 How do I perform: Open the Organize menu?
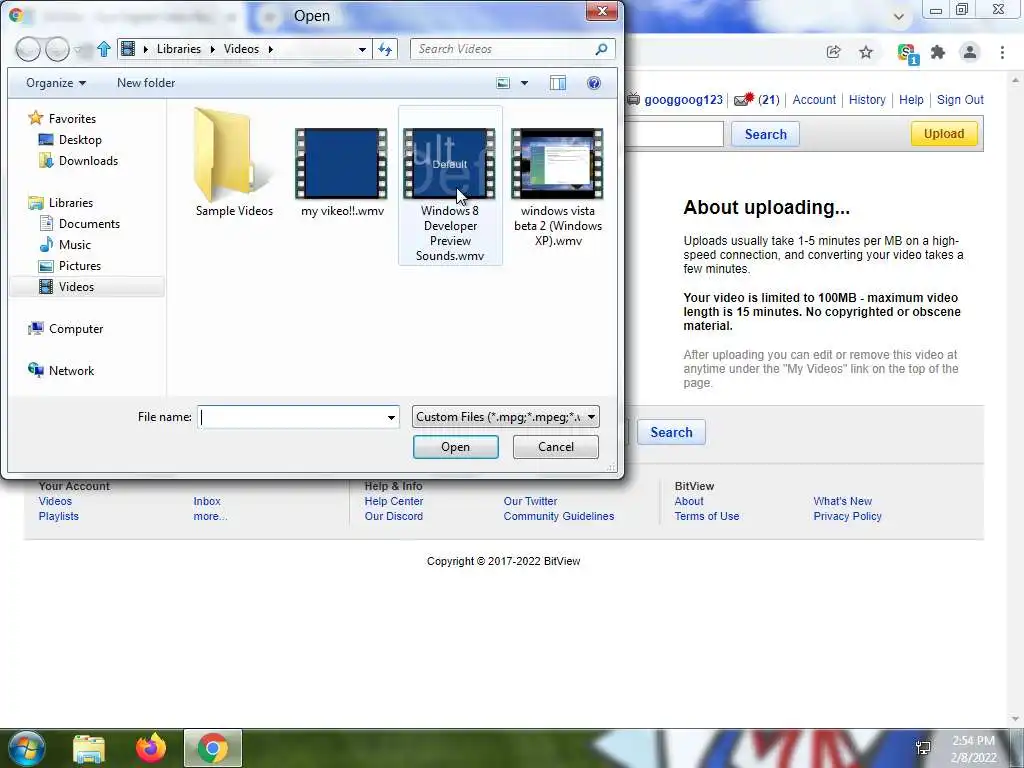(x=56, y=83)
